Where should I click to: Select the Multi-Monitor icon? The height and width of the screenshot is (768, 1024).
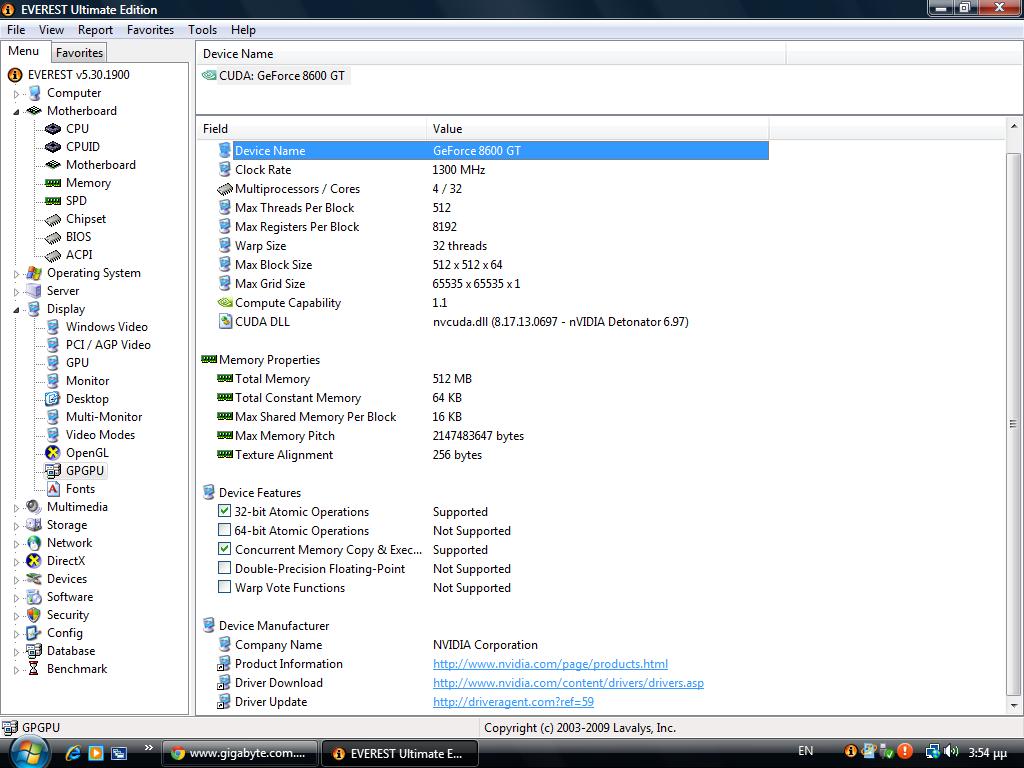tap(53, 417)
